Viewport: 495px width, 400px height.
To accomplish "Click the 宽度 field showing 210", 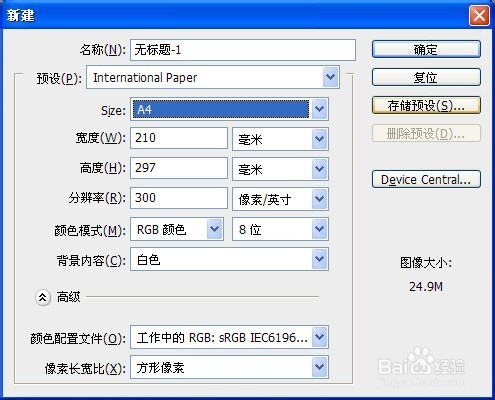I will [x=179, y=138].
